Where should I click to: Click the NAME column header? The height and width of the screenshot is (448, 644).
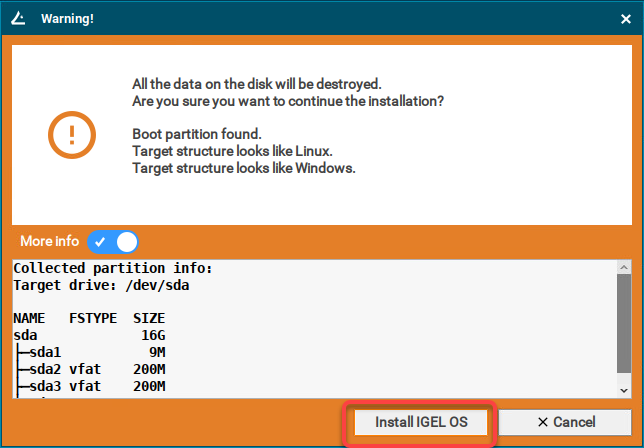(32, 319)
